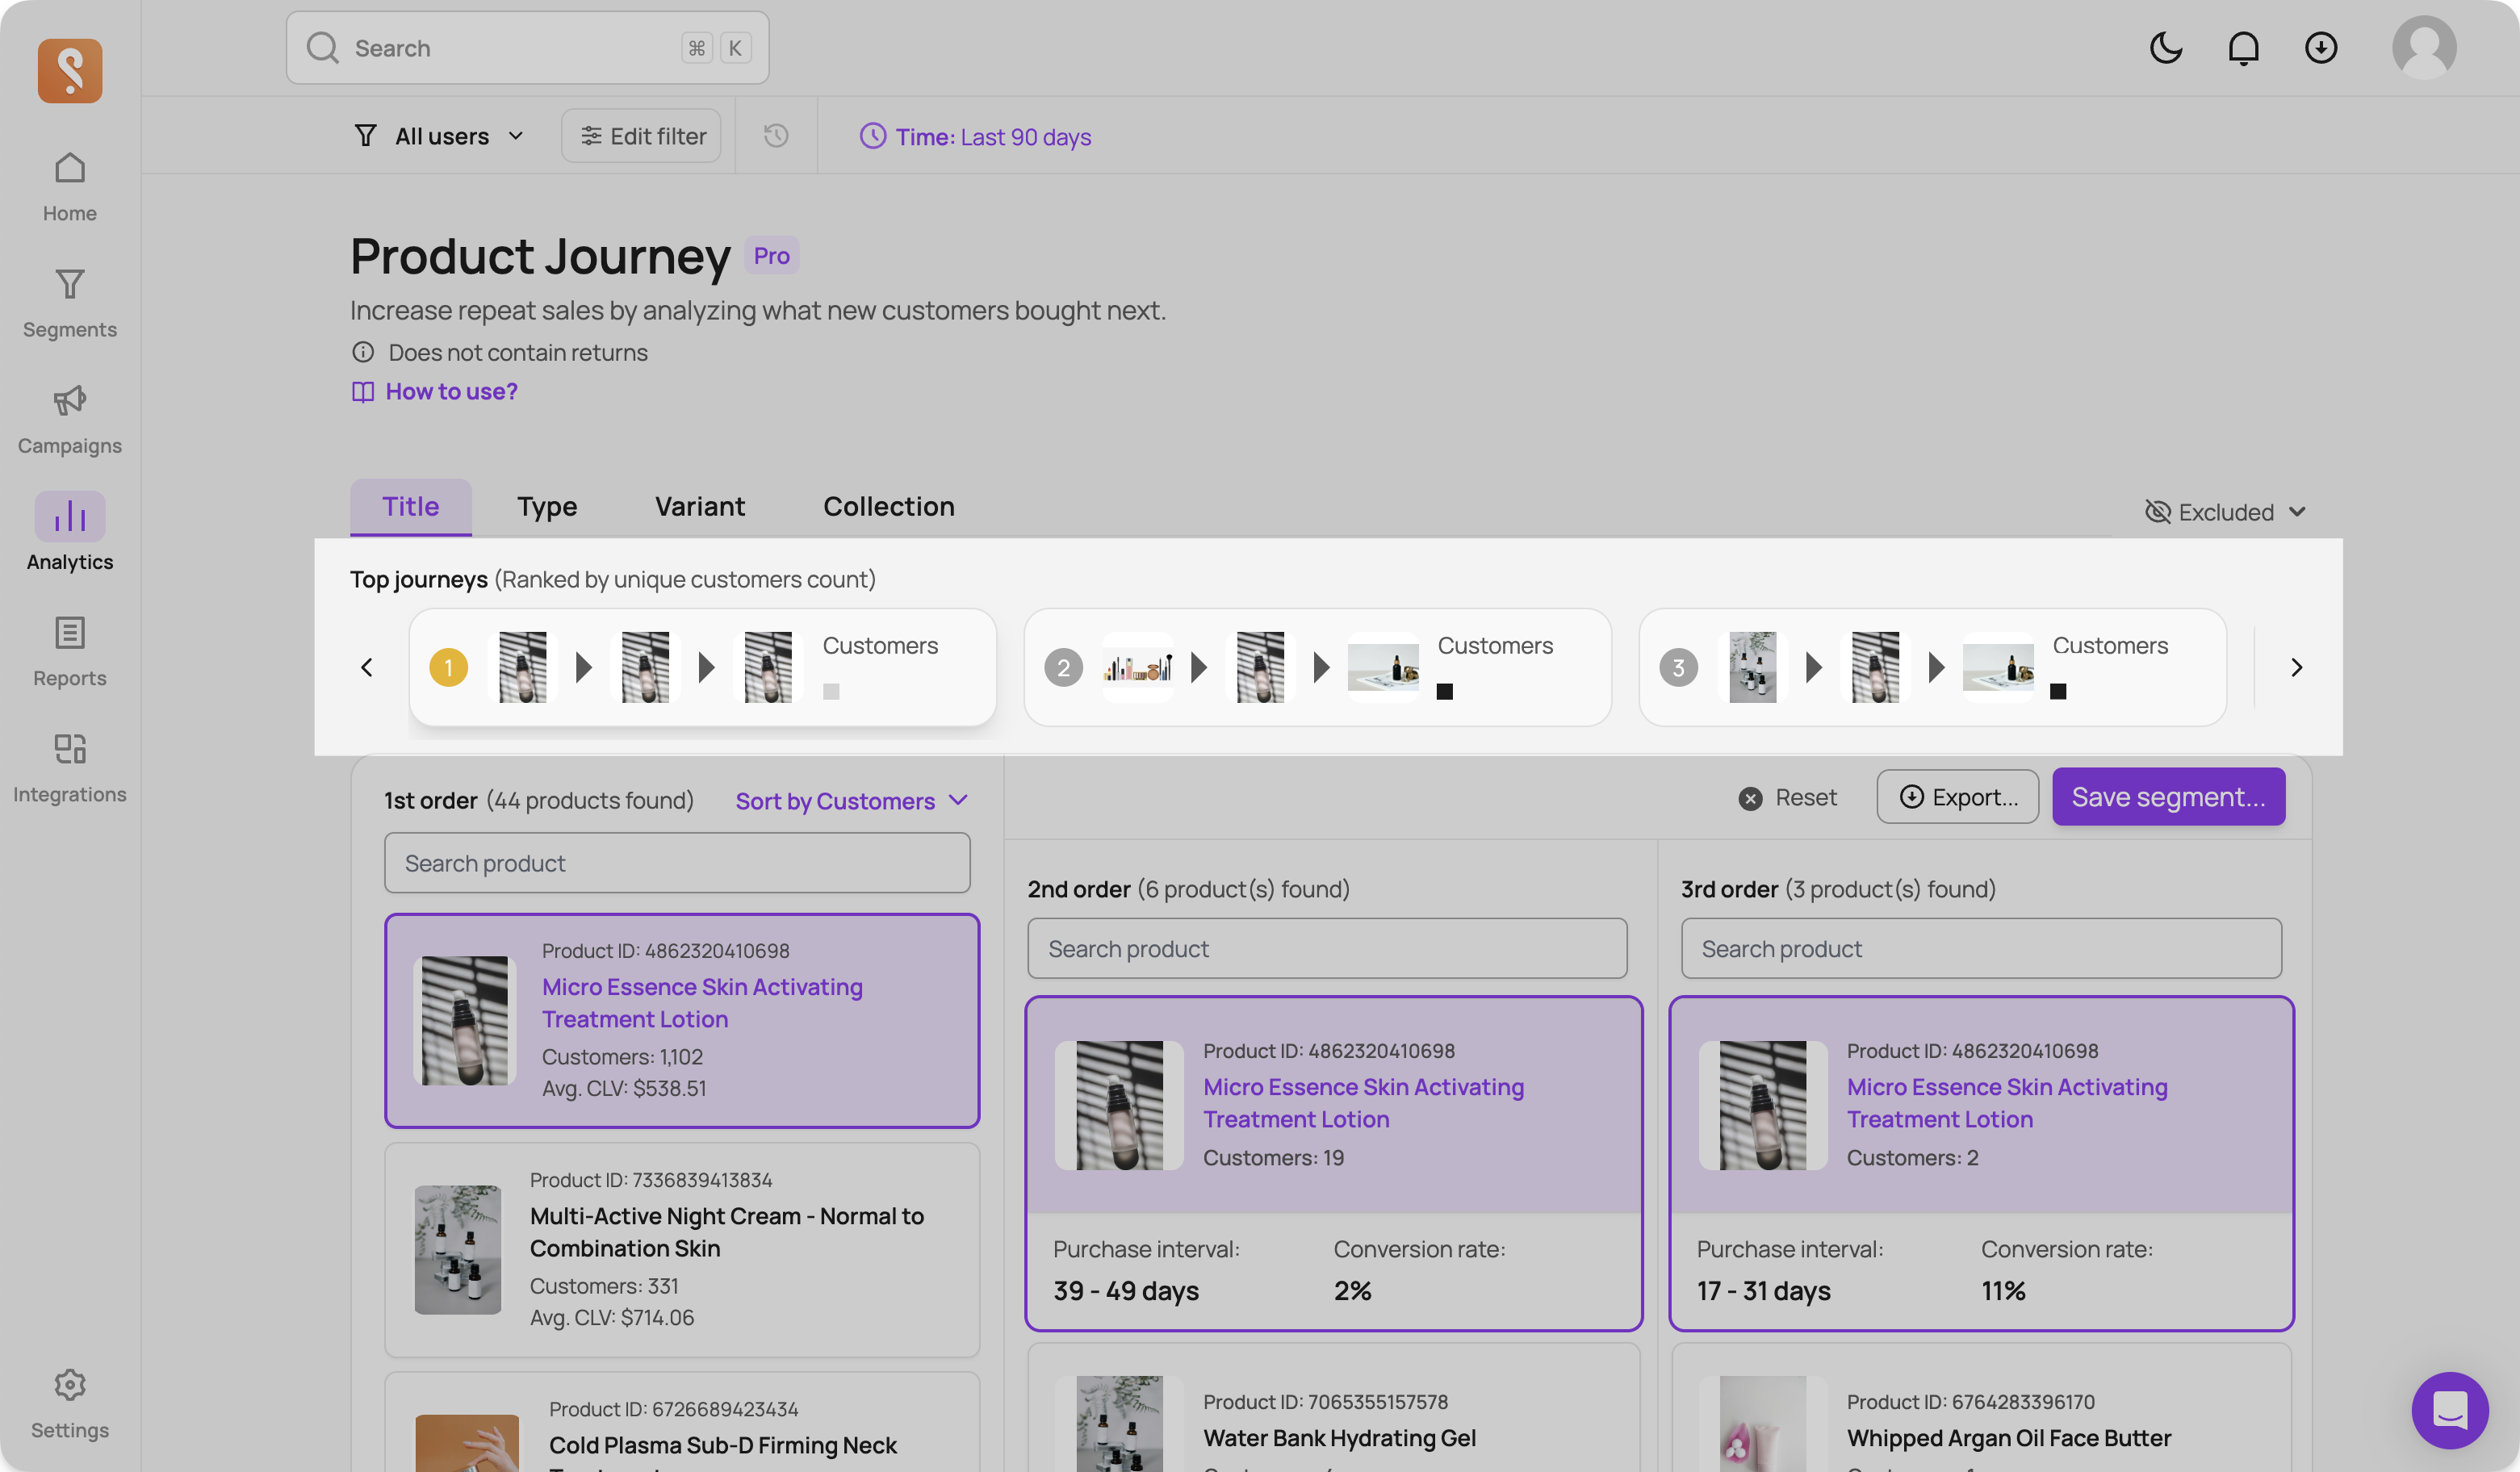Focus the top Search box
This screenshot has height=1472, width=2520.
pyautogui.click(x=527, y=48)
